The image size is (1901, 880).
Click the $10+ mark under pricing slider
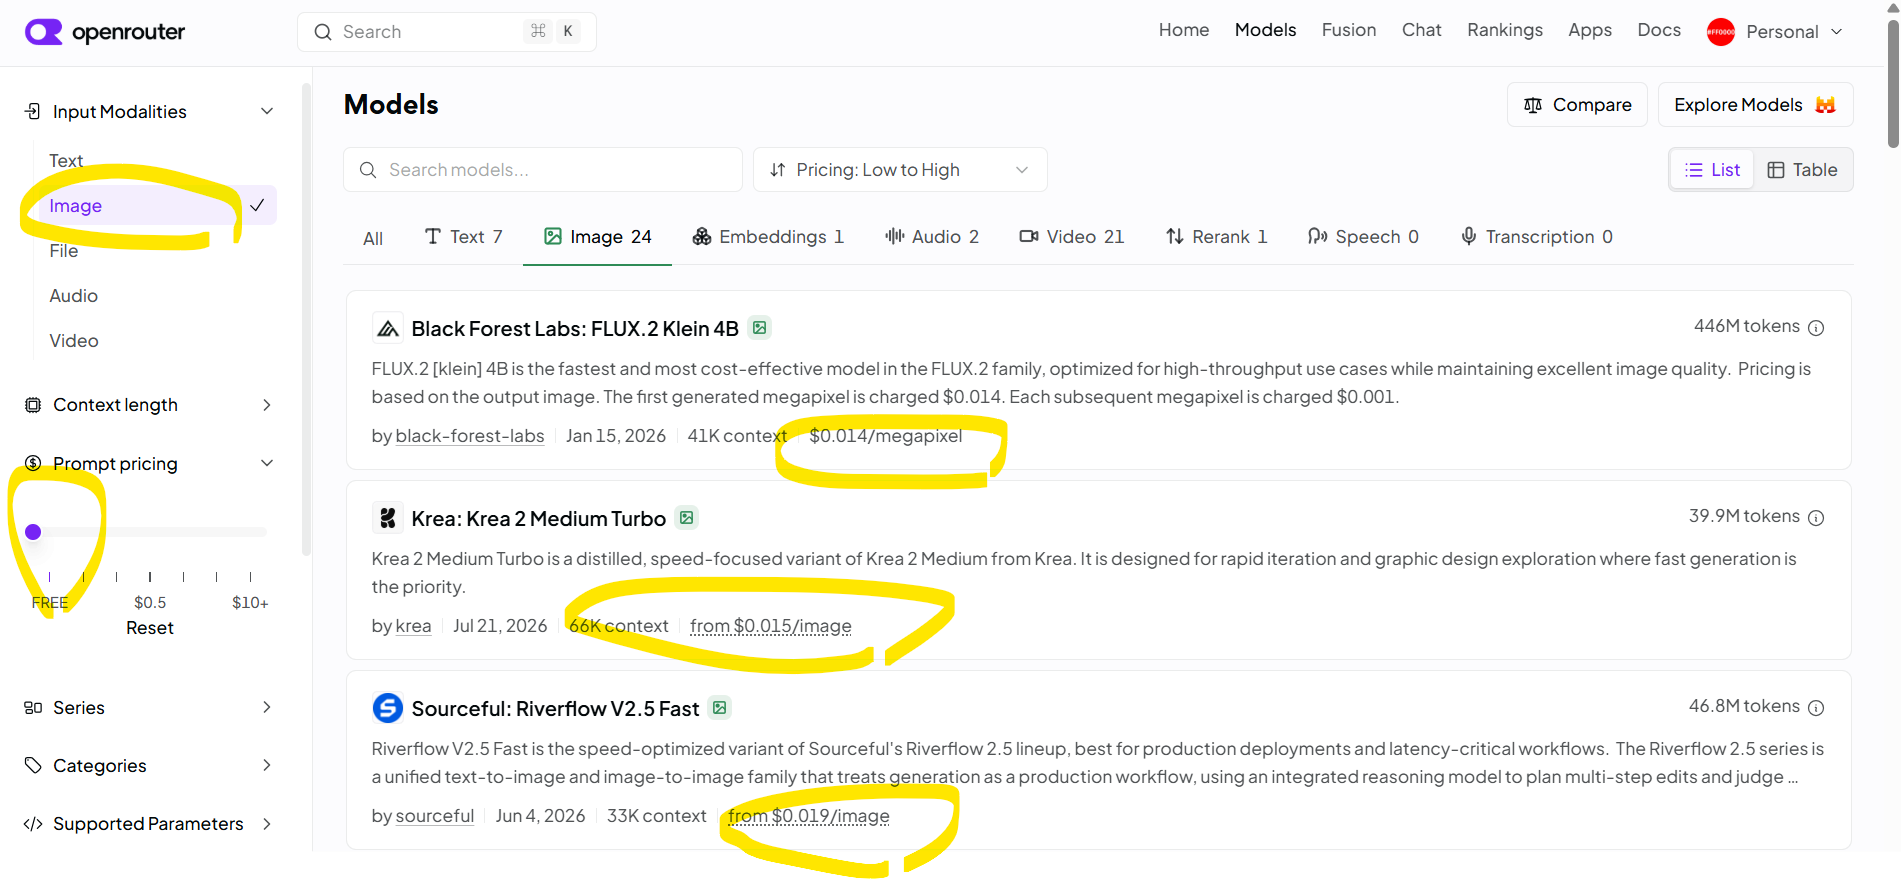click(250, 603)
